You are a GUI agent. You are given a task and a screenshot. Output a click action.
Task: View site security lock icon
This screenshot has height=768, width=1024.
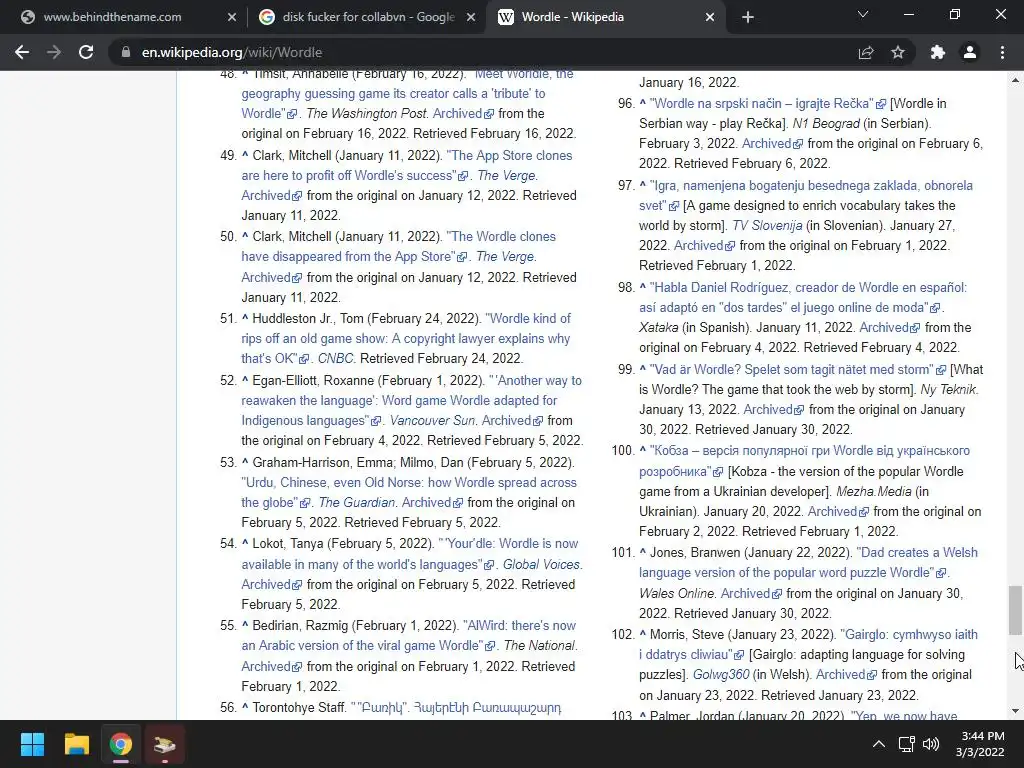tap(126, 52)
